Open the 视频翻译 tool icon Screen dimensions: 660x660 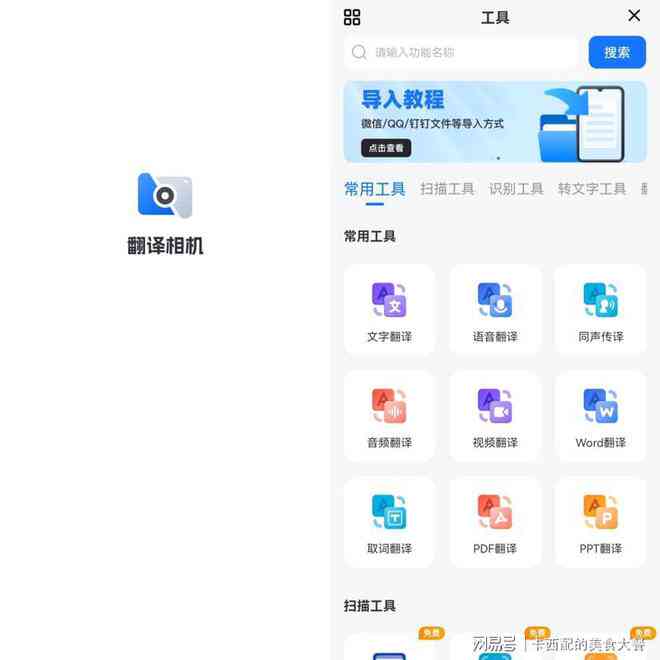[x=495, y=406]
